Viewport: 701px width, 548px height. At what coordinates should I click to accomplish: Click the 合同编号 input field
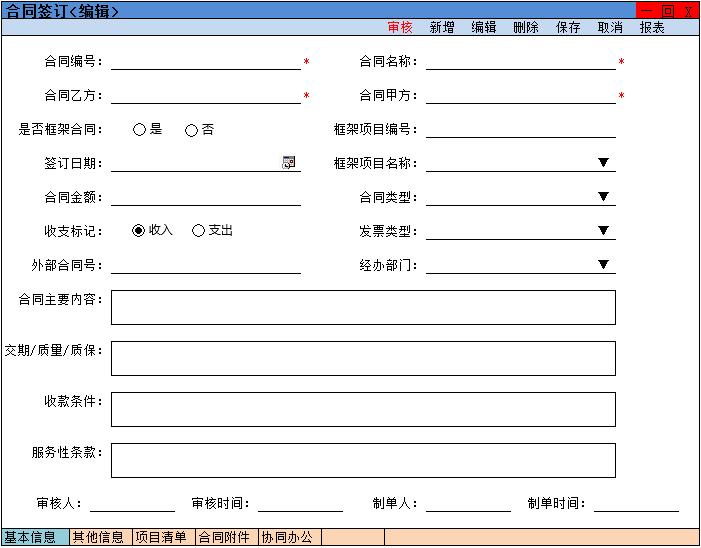pyautogui.click(x=205, y=61)
